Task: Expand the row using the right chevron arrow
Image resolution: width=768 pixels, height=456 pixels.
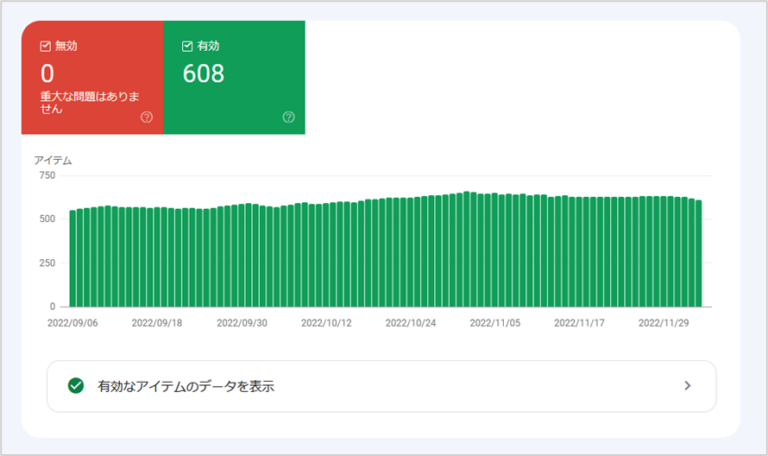Action: 687,386
